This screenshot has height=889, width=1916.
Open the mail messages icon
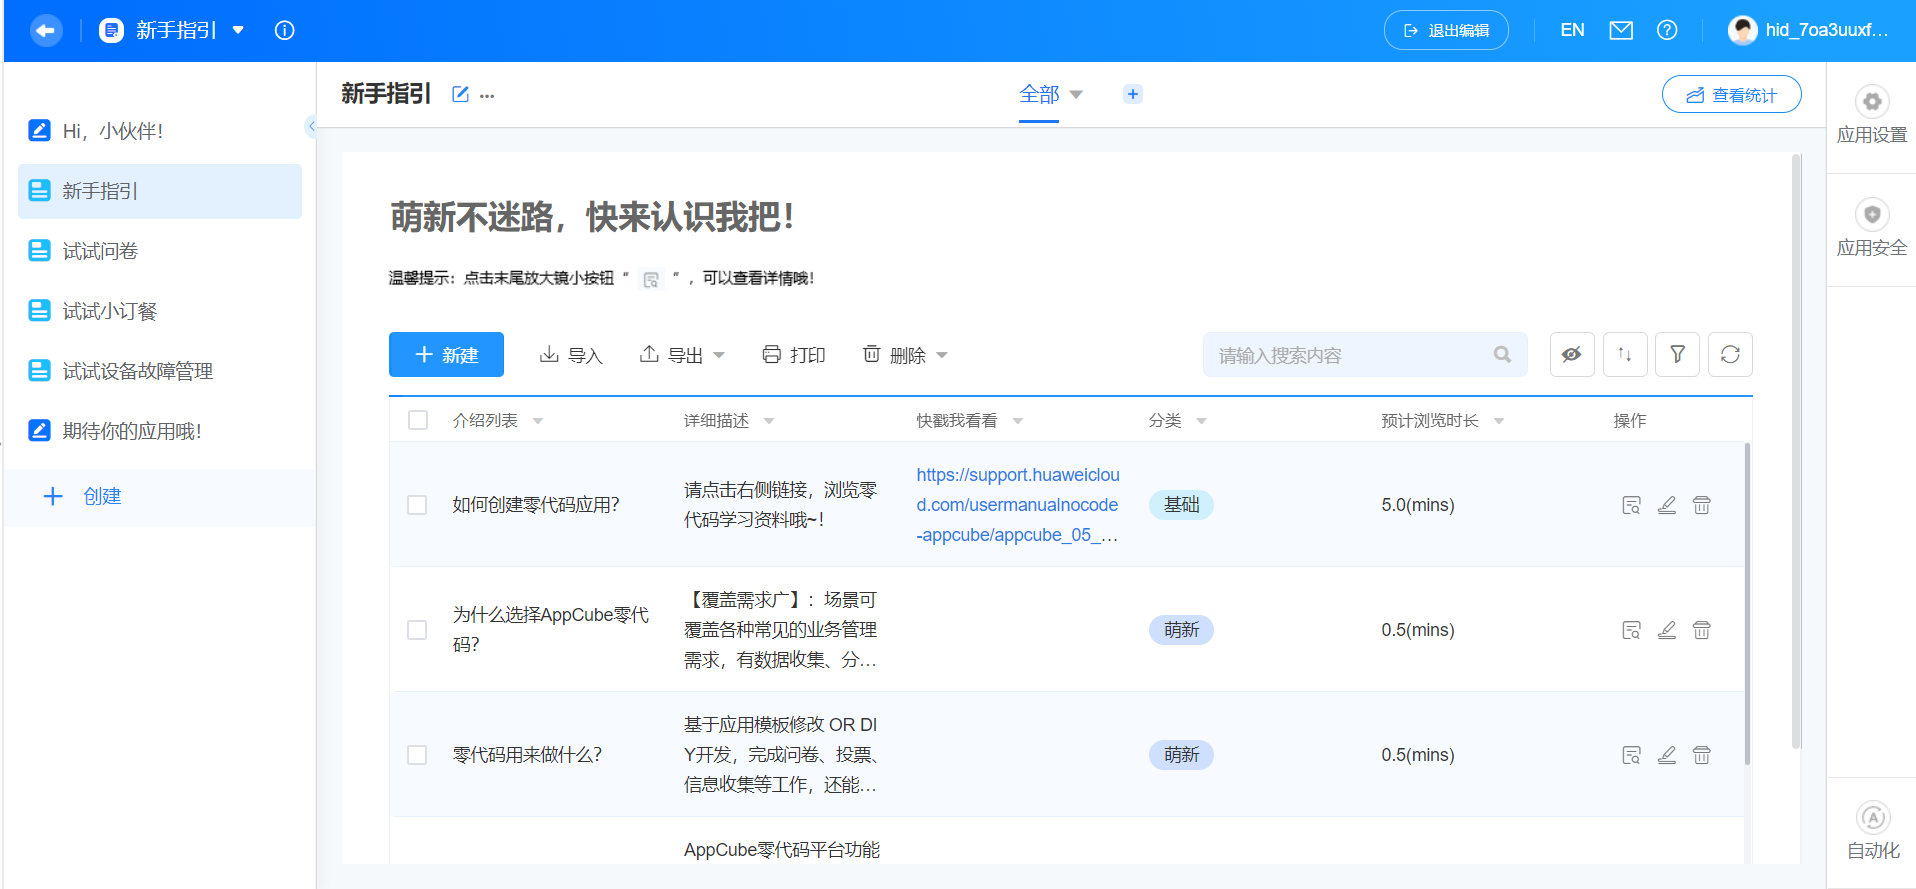(x=1621, y=30)
